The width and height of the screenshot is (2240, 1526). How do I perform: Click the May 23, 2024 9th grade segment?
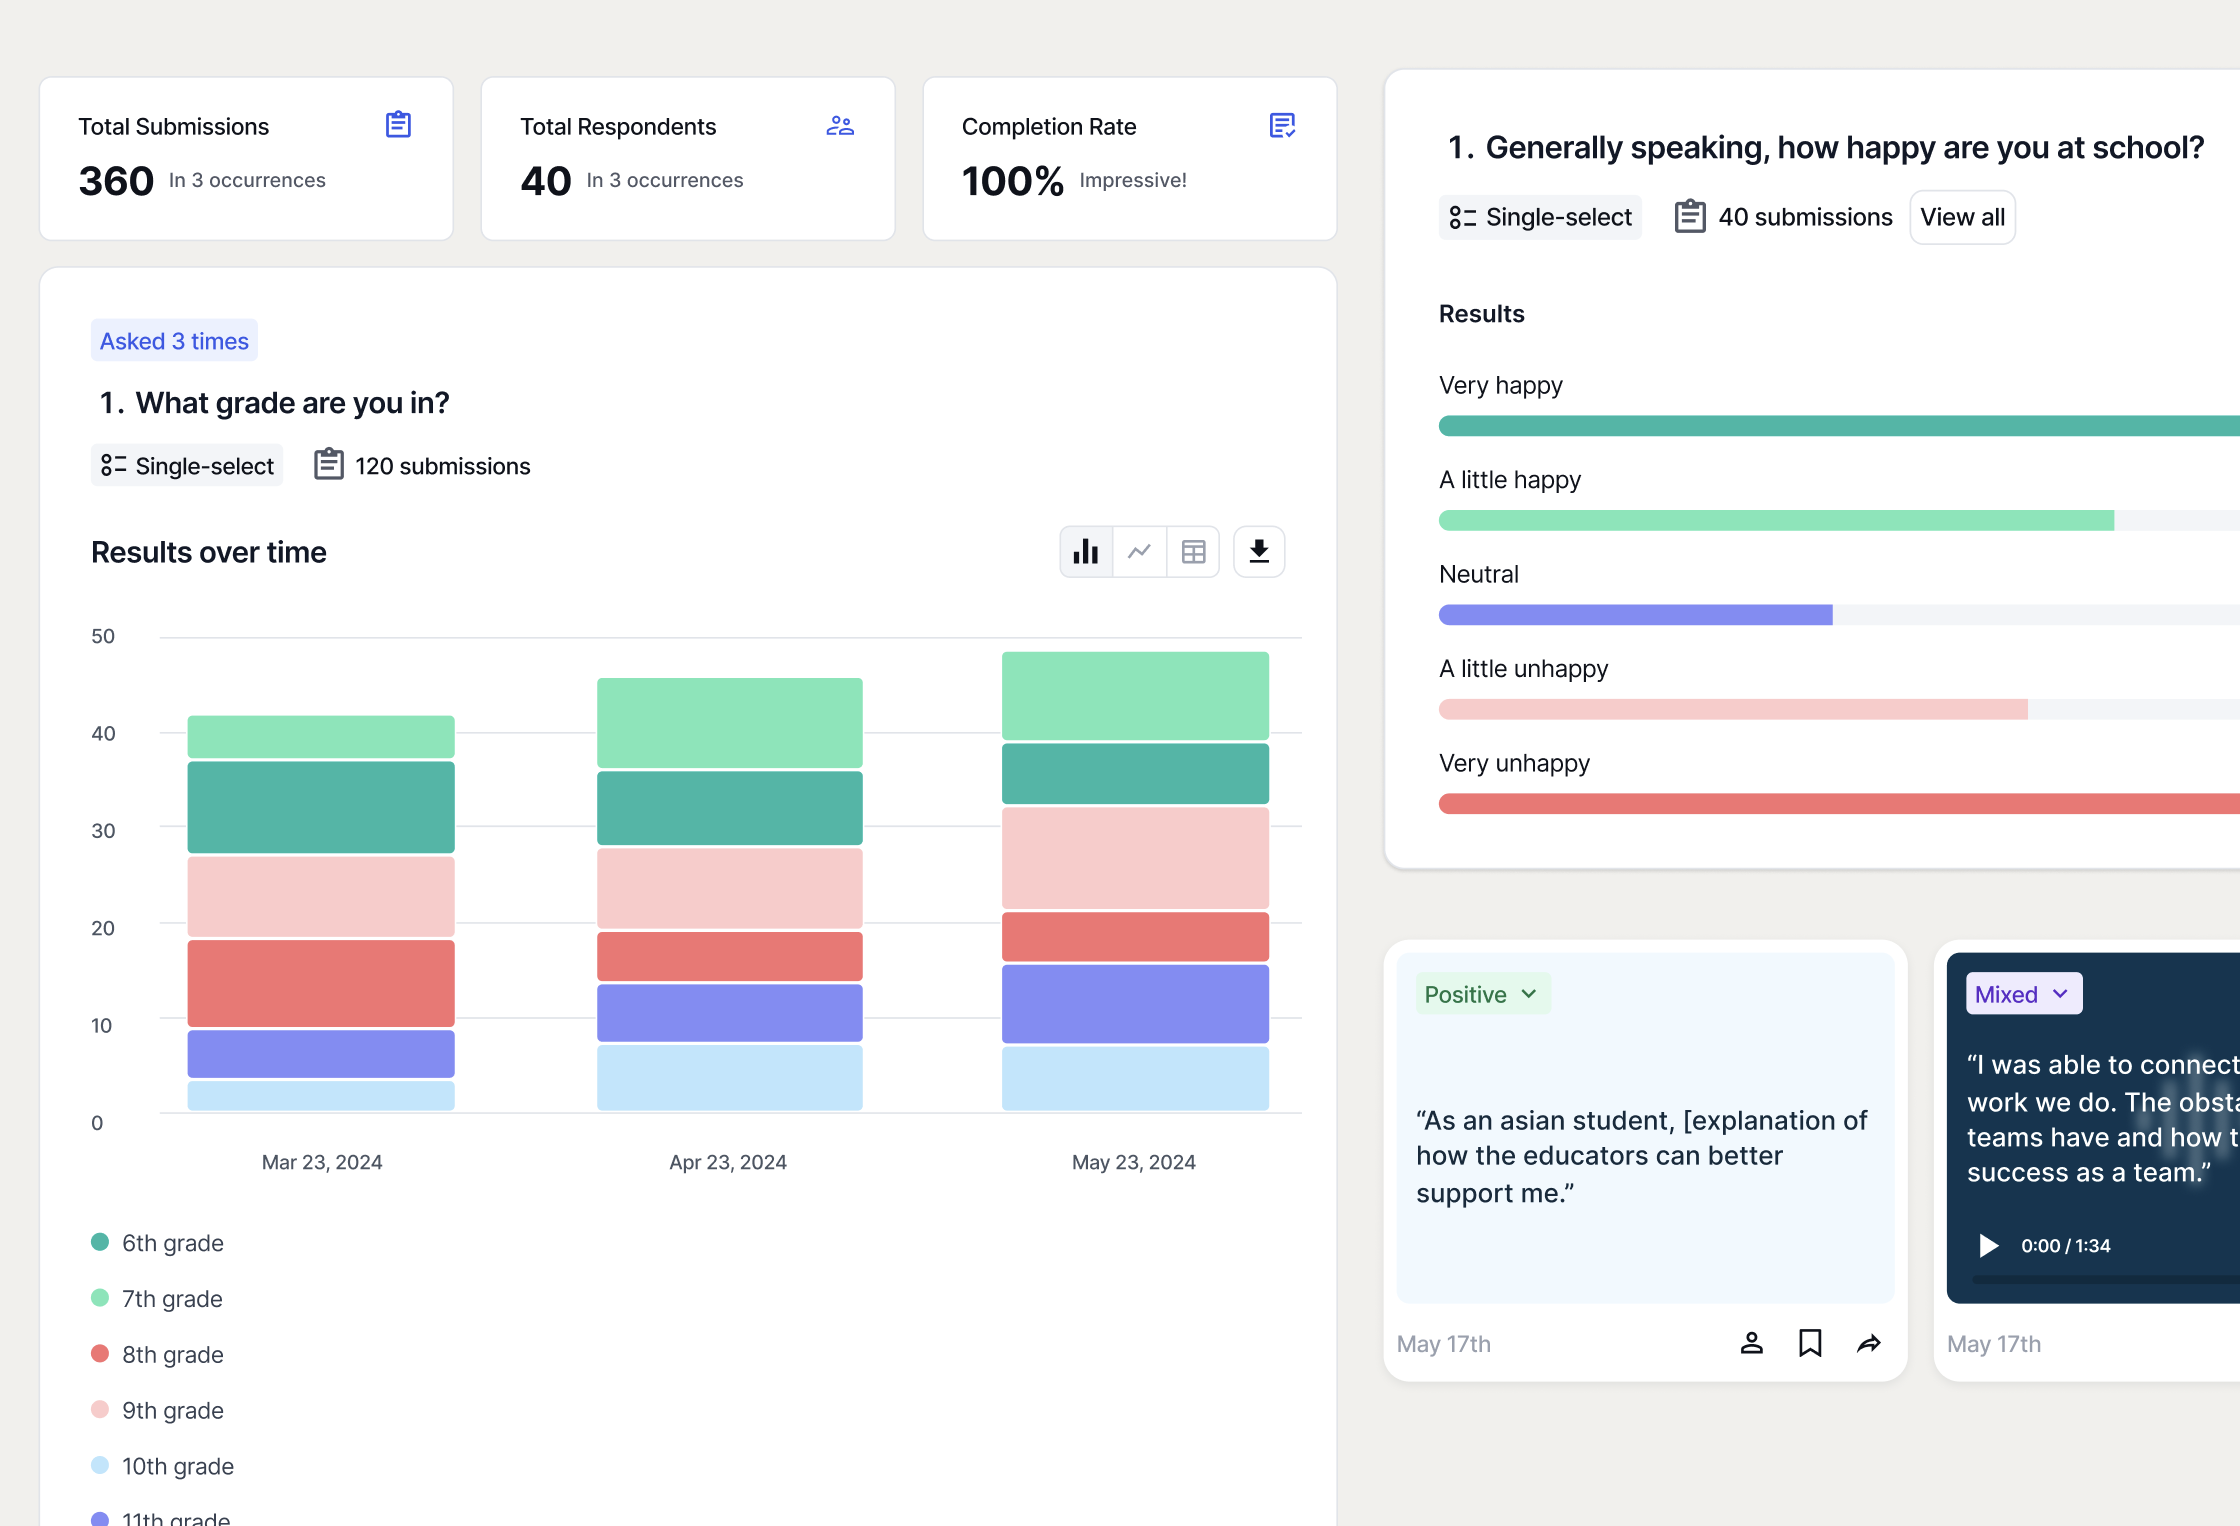1135,858
